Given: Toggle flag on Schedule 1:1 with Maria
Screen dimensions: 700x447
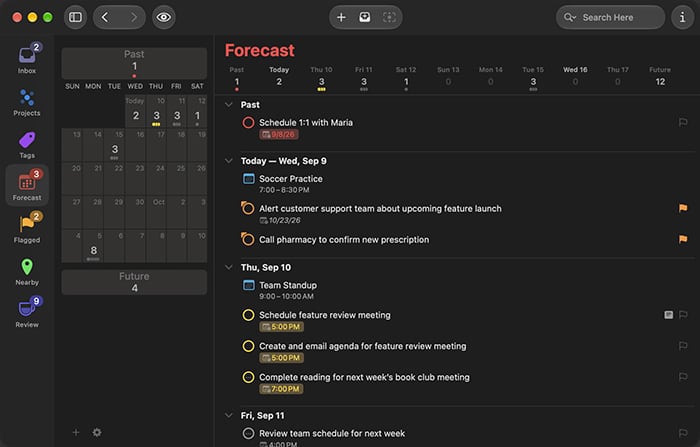Looking at the screenshot, I should coord(683,122).
